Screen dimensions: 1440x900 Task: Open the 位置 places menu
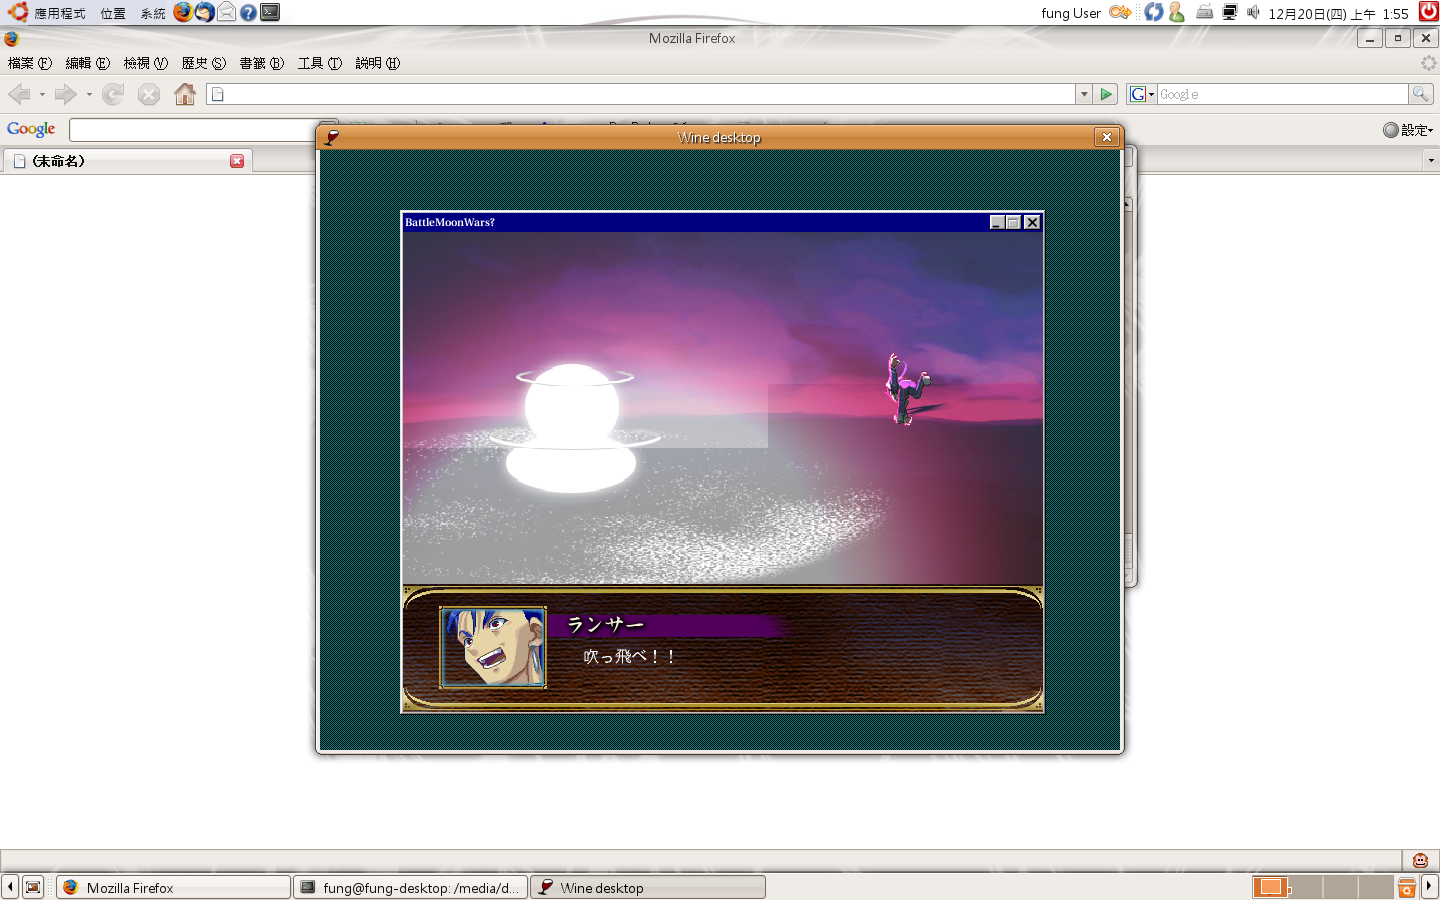(113, 13)
